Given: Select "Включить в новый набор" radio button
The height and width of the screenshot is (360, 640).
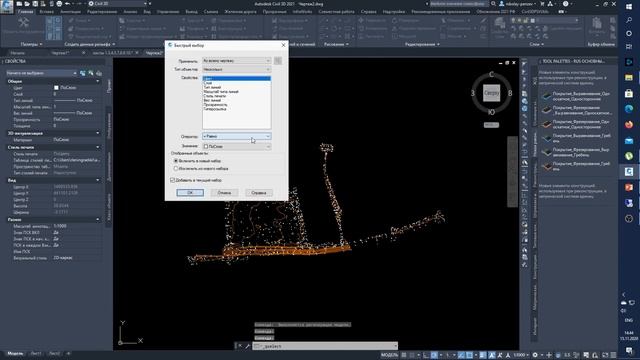Looking at the screenshot, I should (176, 161).
